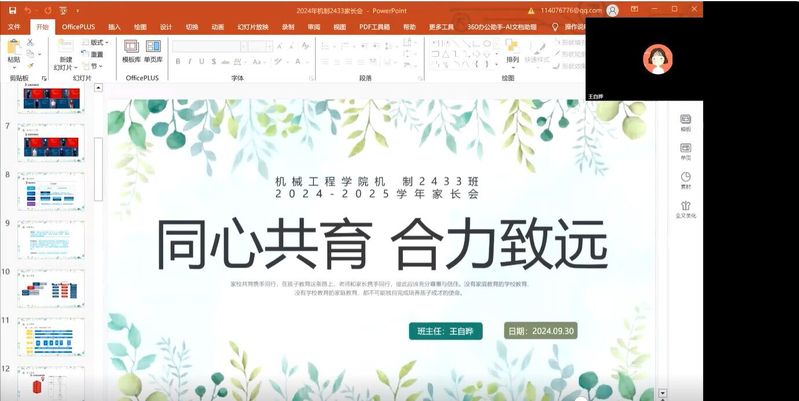Click the Paste (粘贴) clipboard icon
The height and width of the screenshot is (401, 799).
pos(13,48)
